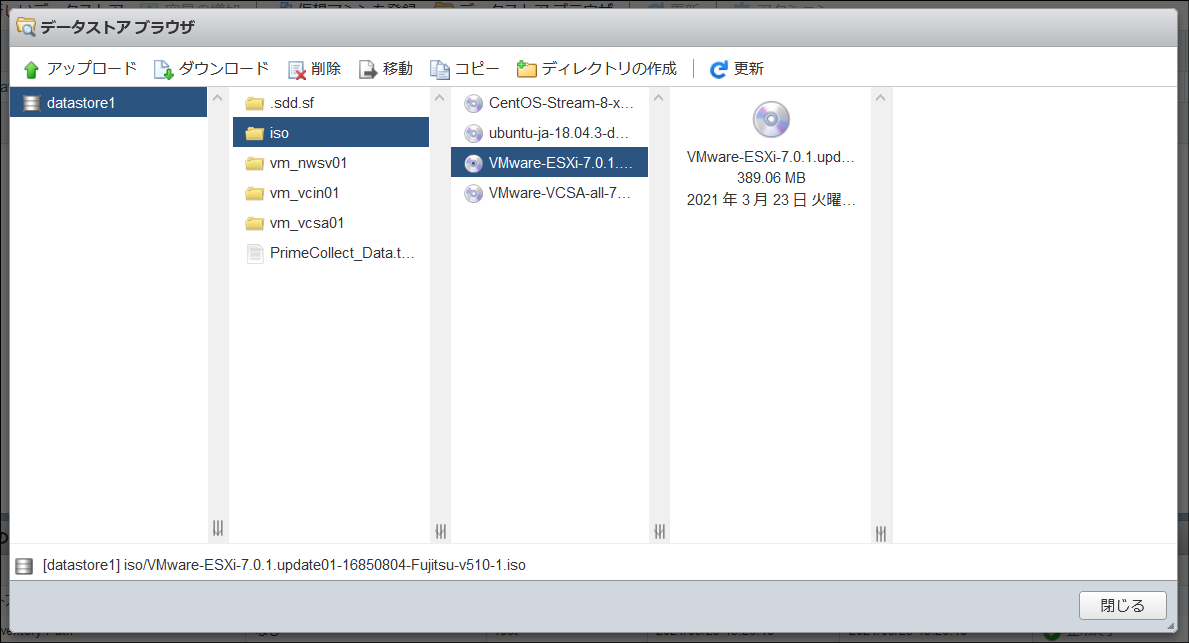The width and height of the screenshot is (1189, 643).
Task: Click the VMware-VCSA-all disc icon
Action: pos(473,193)
